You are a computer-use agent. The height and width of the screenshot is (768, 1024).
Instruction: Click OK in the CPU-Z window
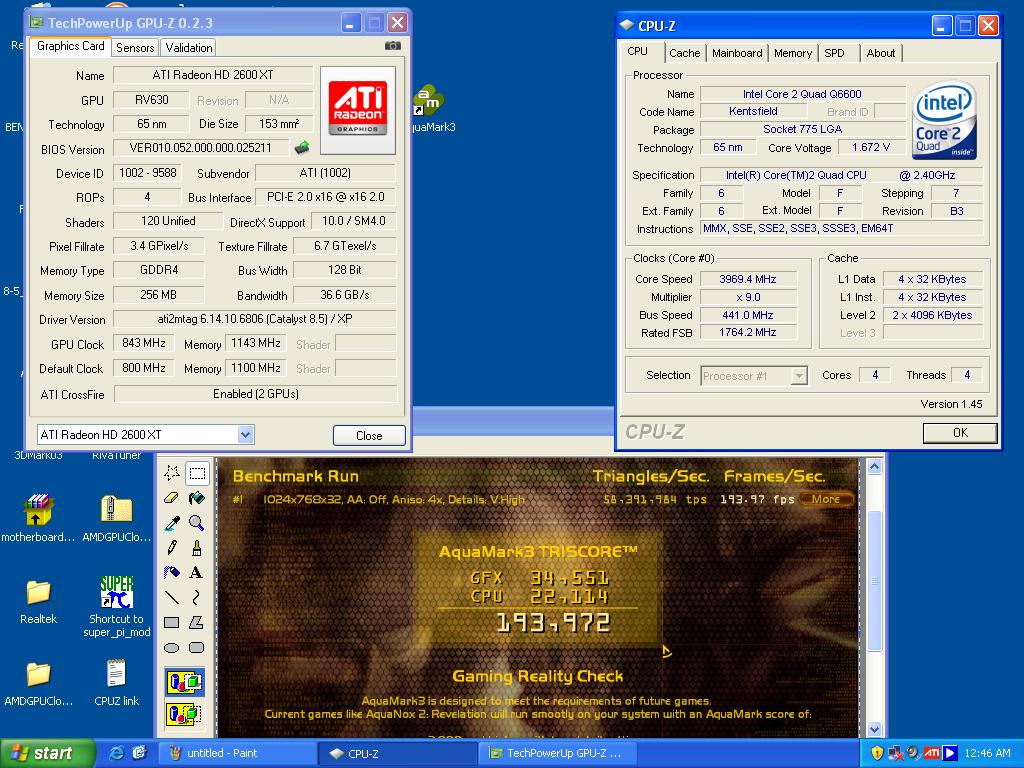(960, 432)
